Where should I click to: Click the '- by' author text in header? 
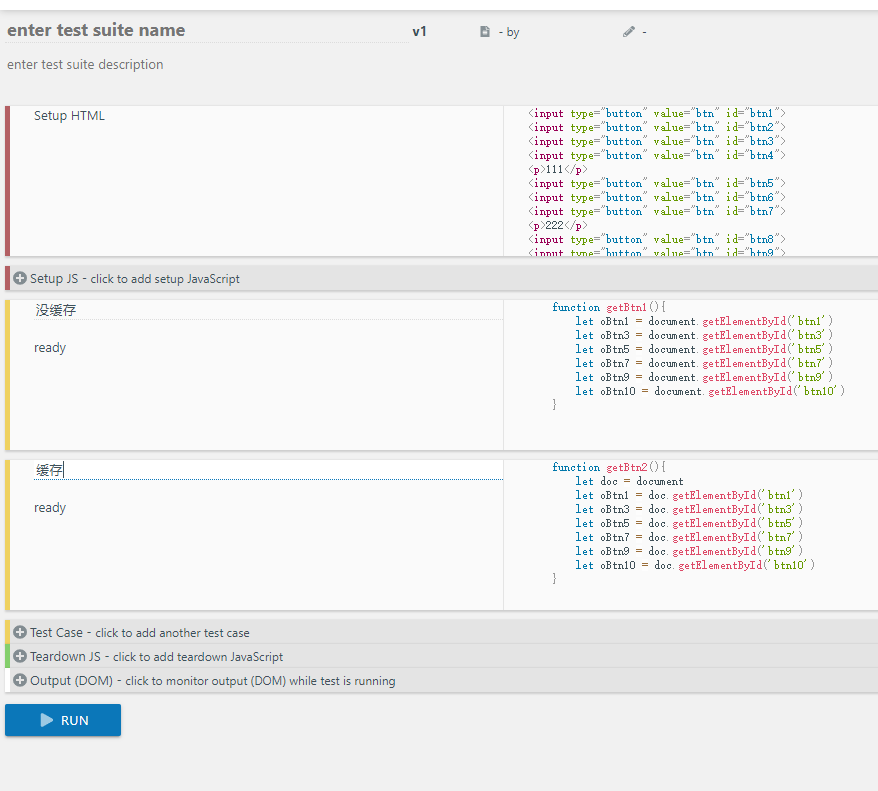click(x=509, y=32)
